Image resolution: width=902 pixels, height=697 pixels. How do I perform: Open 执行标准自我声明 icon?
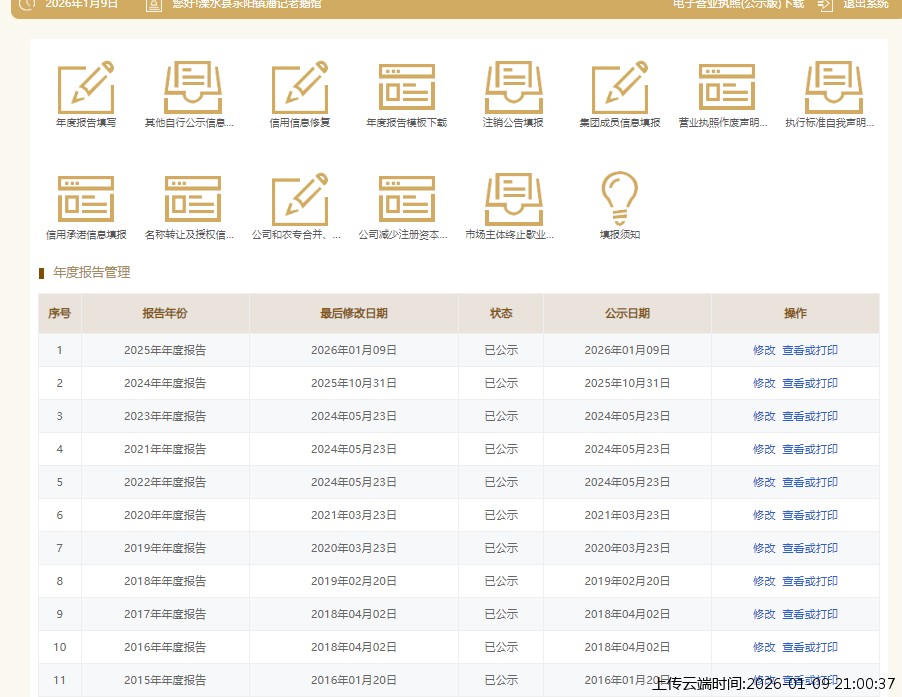833,88
